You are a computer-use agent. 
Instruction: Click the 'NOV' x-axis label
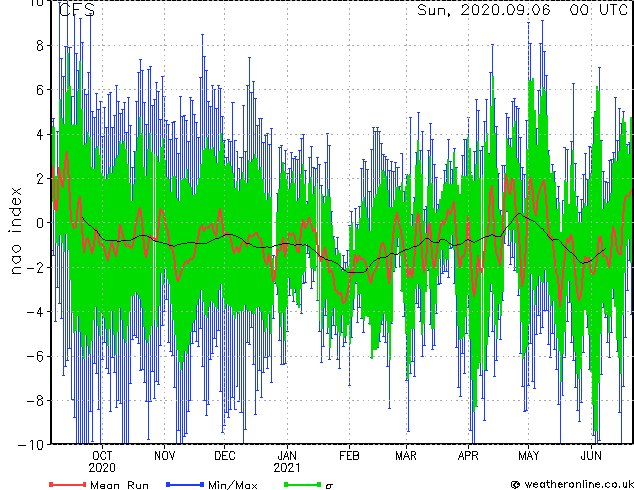165,456
